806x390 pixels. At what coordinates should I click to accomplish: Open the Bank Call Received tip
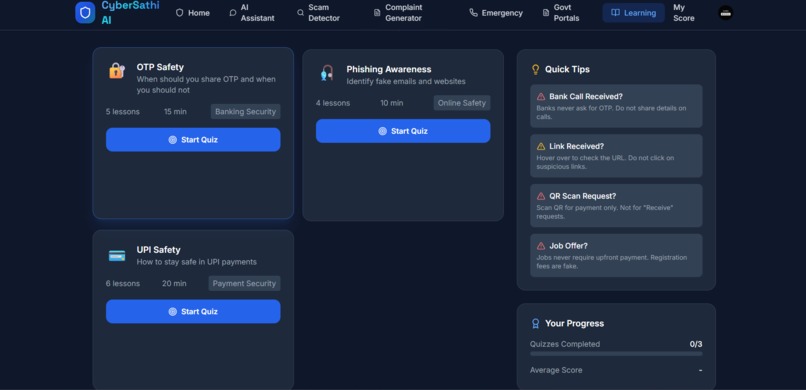click(616, 106)
